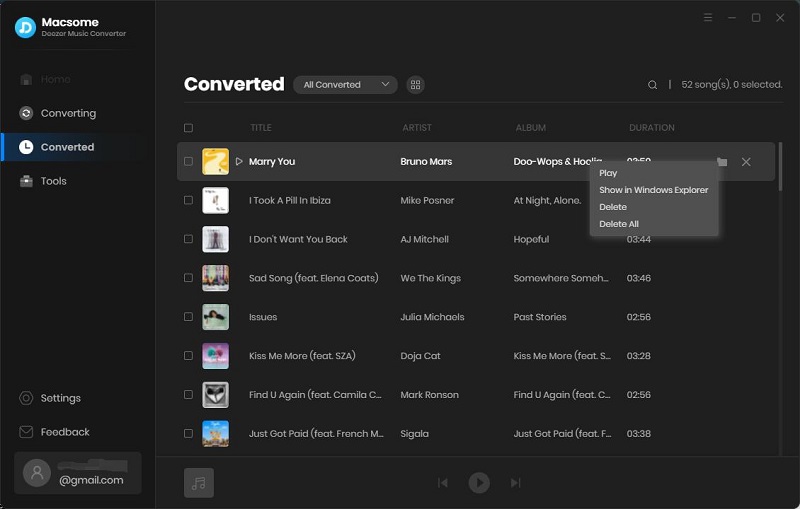Skip to the previous track
Screen dimensions: 800x509
[442, 482]
